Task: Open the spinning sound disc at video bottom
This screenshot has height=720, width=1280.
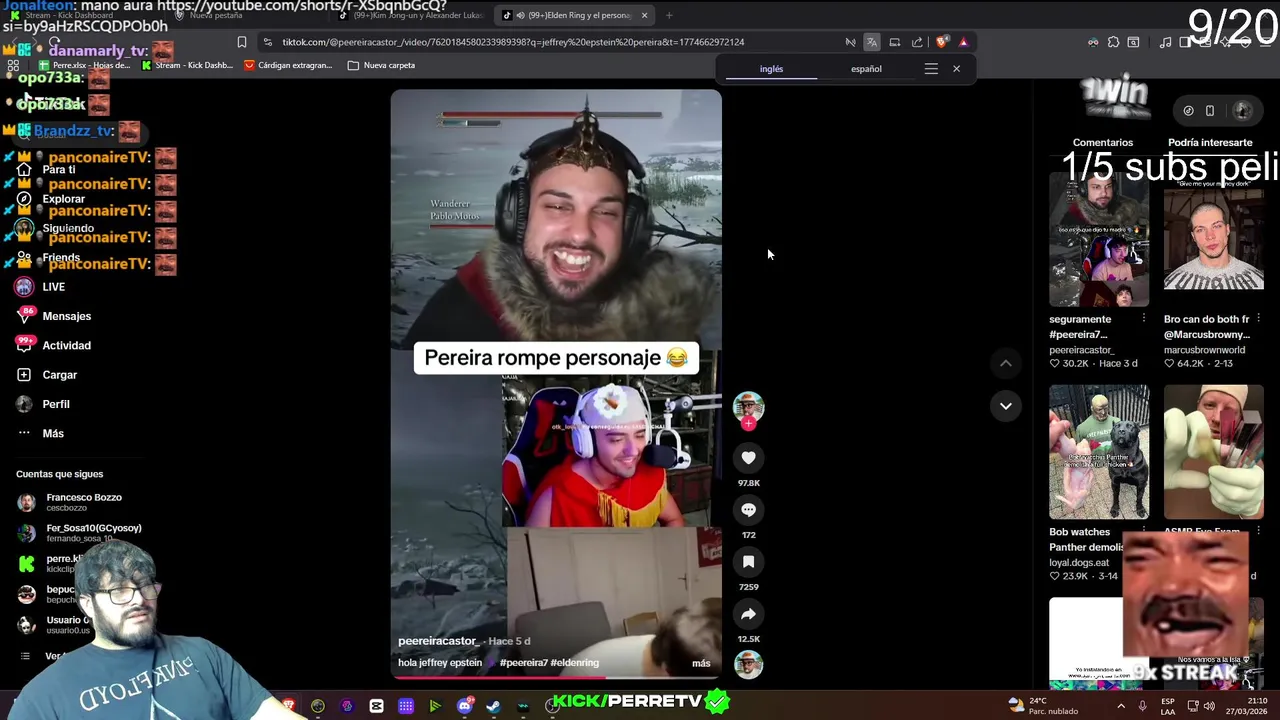Action: (748, 664)
